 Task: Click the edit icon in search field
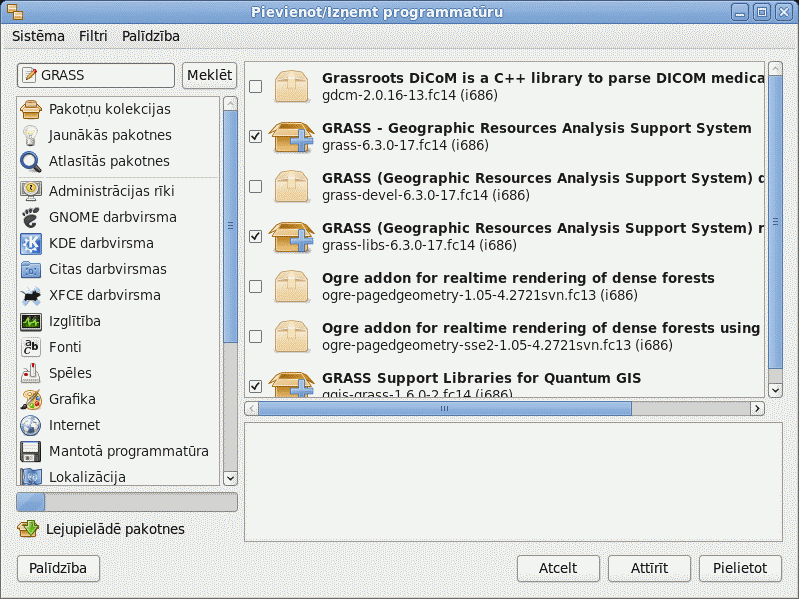click(x=30, y=75)
